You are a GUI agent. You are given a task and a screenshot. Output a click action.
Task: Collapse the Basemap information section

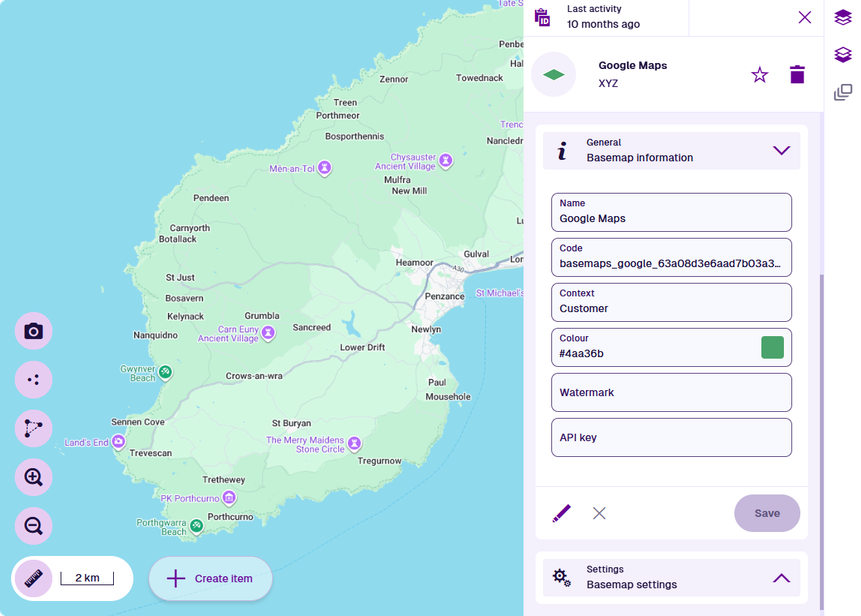tap(782, 150)
